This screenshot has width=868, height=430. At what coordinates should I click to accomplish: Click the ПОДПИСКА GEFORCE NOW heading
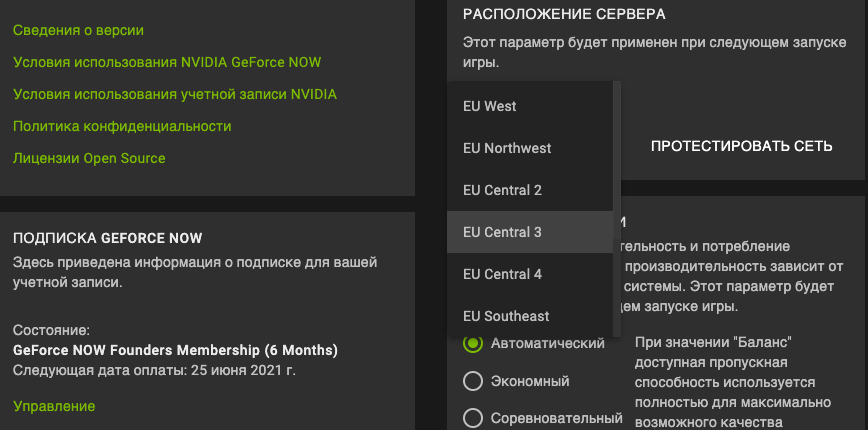107,239
